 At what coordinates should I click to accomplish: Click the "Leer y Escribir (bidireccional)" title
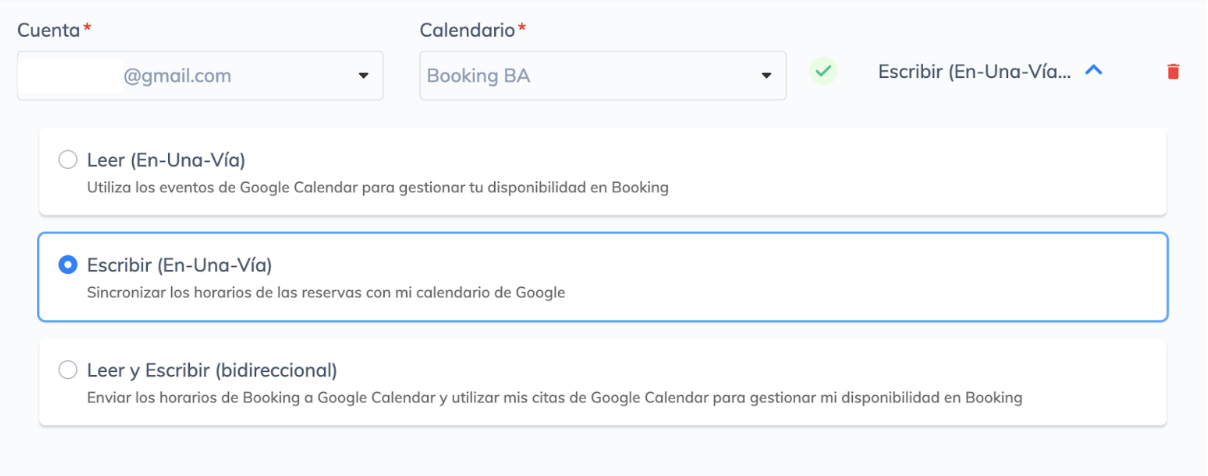[212, 370]
